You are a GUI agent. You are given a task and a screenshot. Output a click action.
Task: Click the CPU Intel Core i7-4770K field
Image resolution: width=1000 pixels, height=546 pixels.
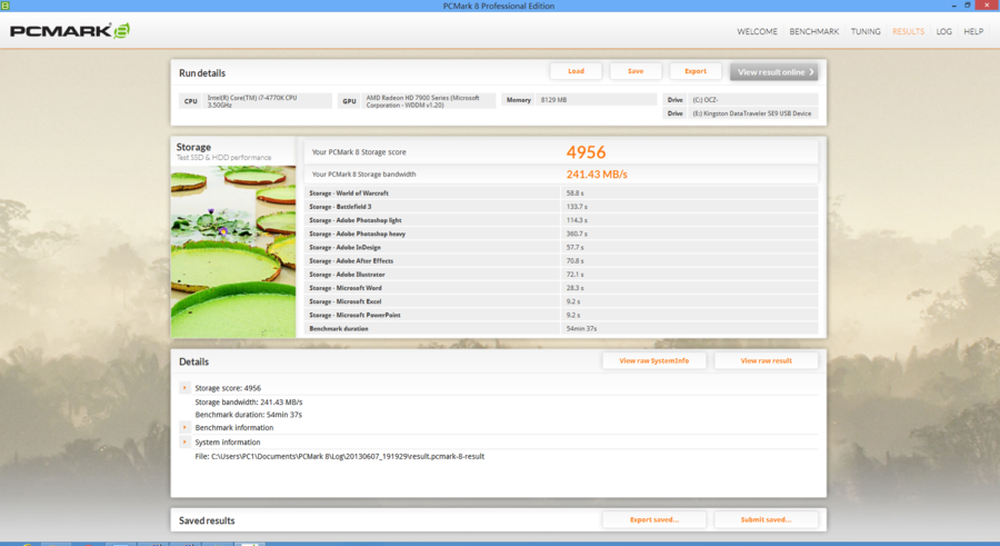255,101
